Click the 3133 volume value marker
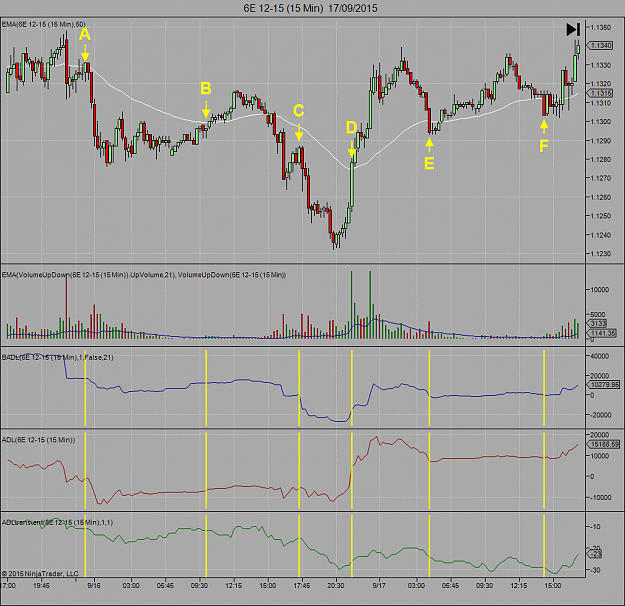The image size is (625, 606). pyautogui.click(x=598, y=323)
